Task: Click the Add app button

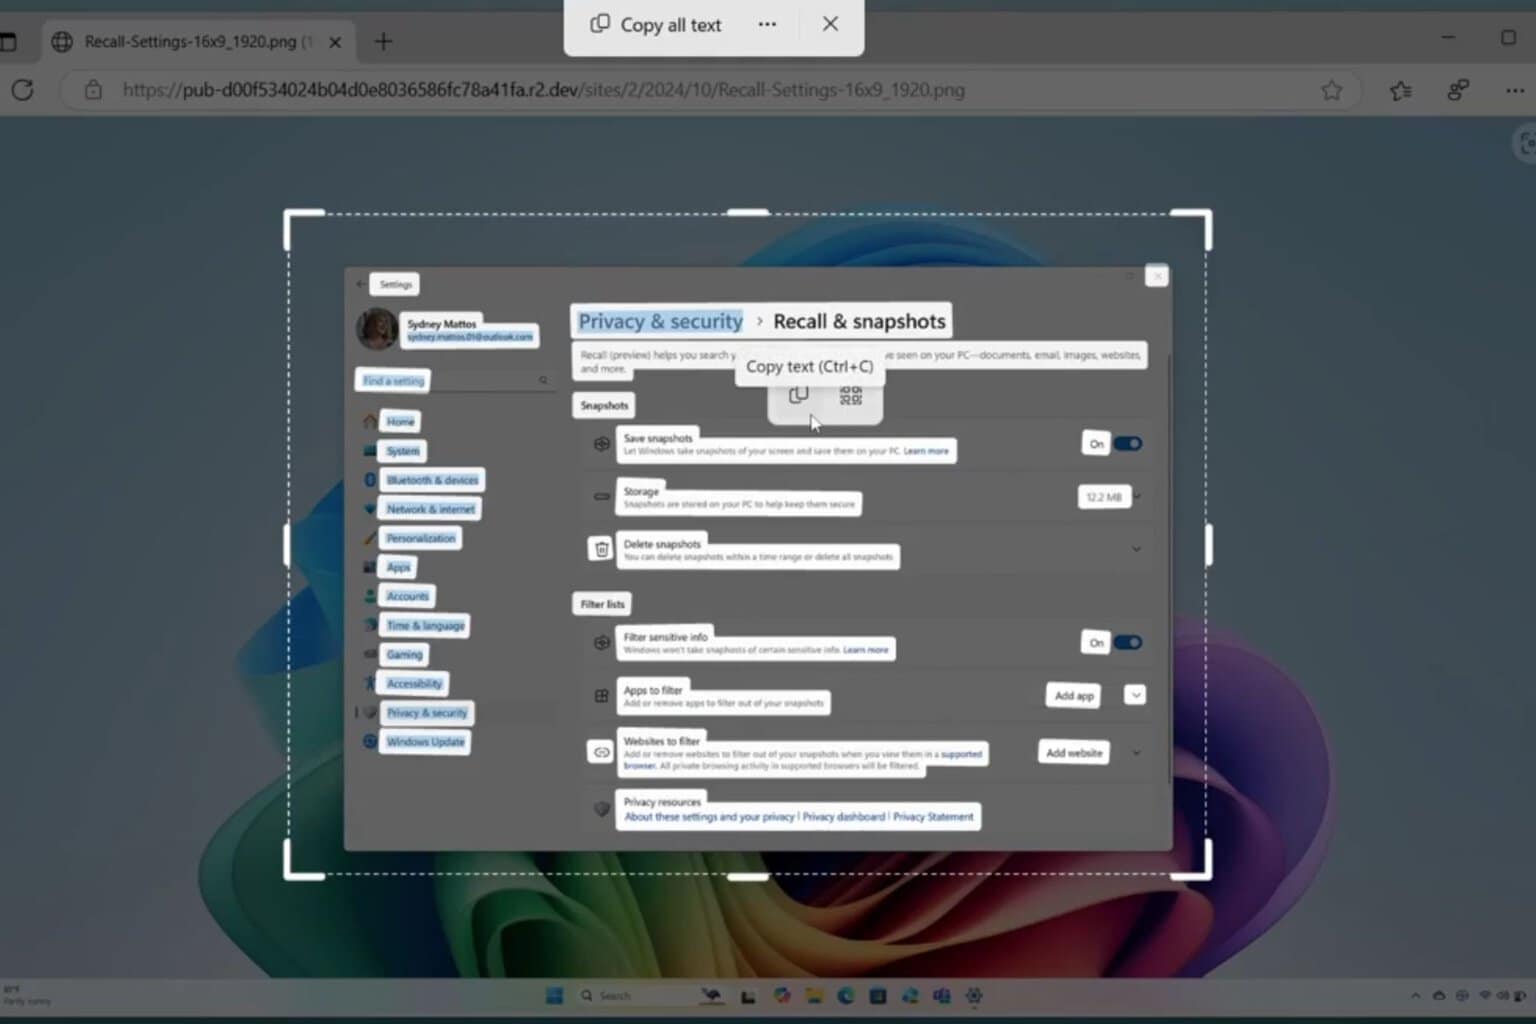Action: 1075,695
